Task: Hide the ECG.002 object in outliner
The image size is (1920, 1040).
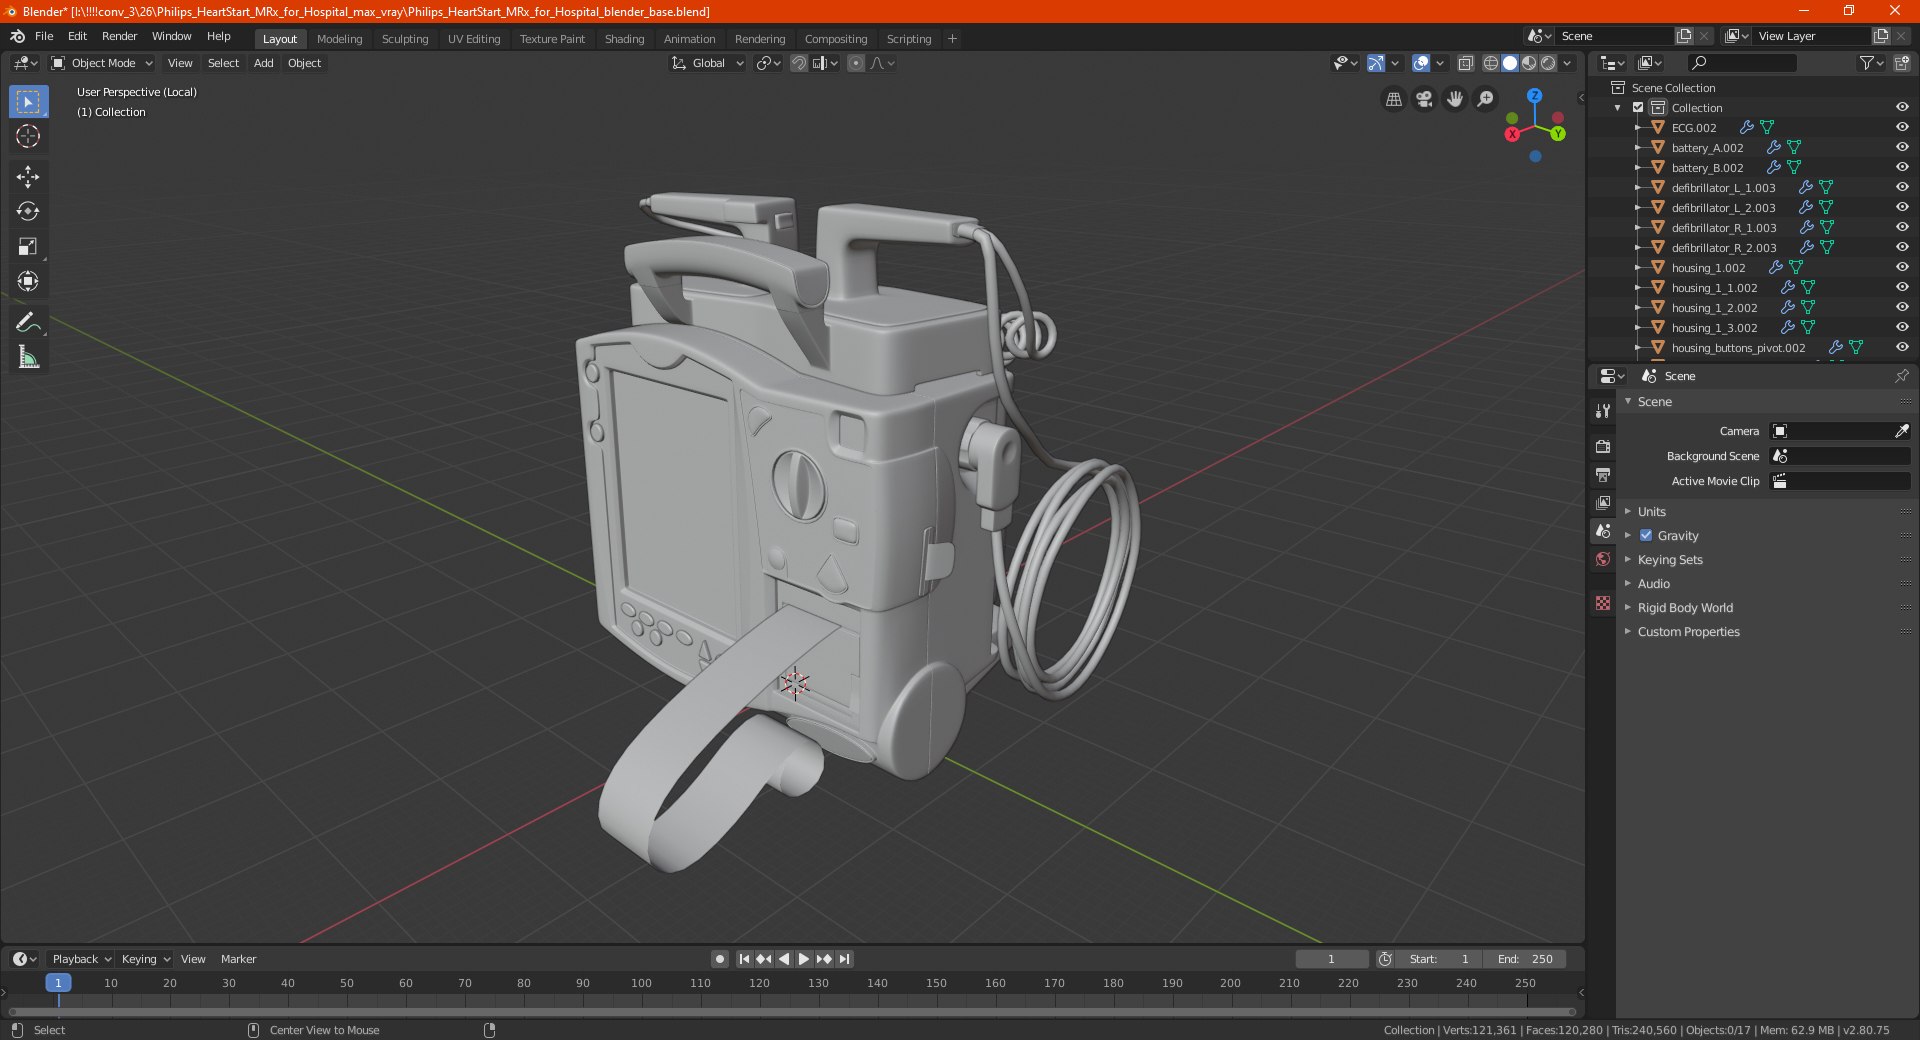Action: click(1901, 128)
